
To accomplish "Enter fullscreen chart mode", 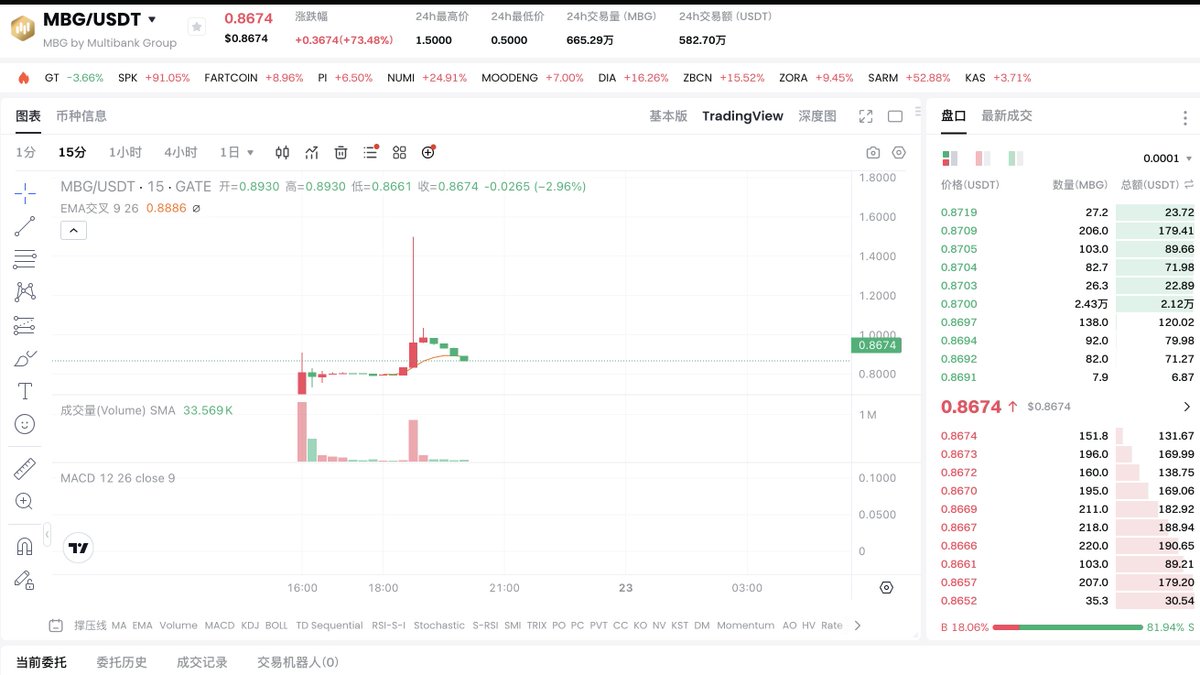I will pos(866,116).
